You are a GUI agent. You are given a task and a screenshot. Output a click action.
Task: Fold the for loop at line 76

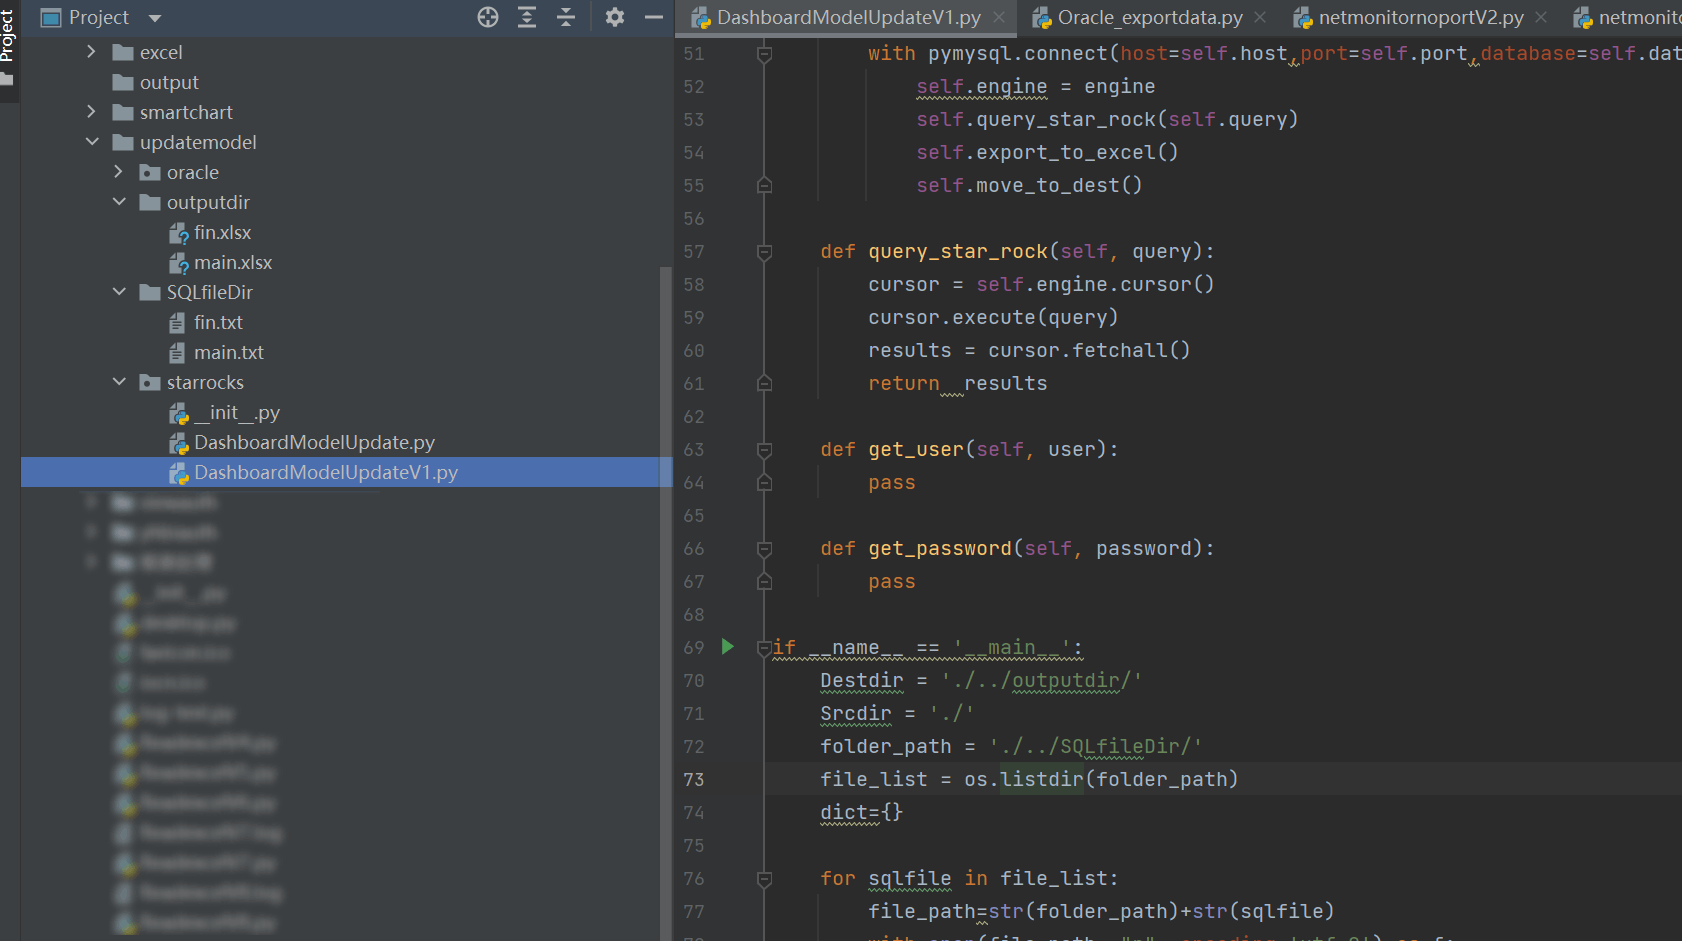click(764, 879)
